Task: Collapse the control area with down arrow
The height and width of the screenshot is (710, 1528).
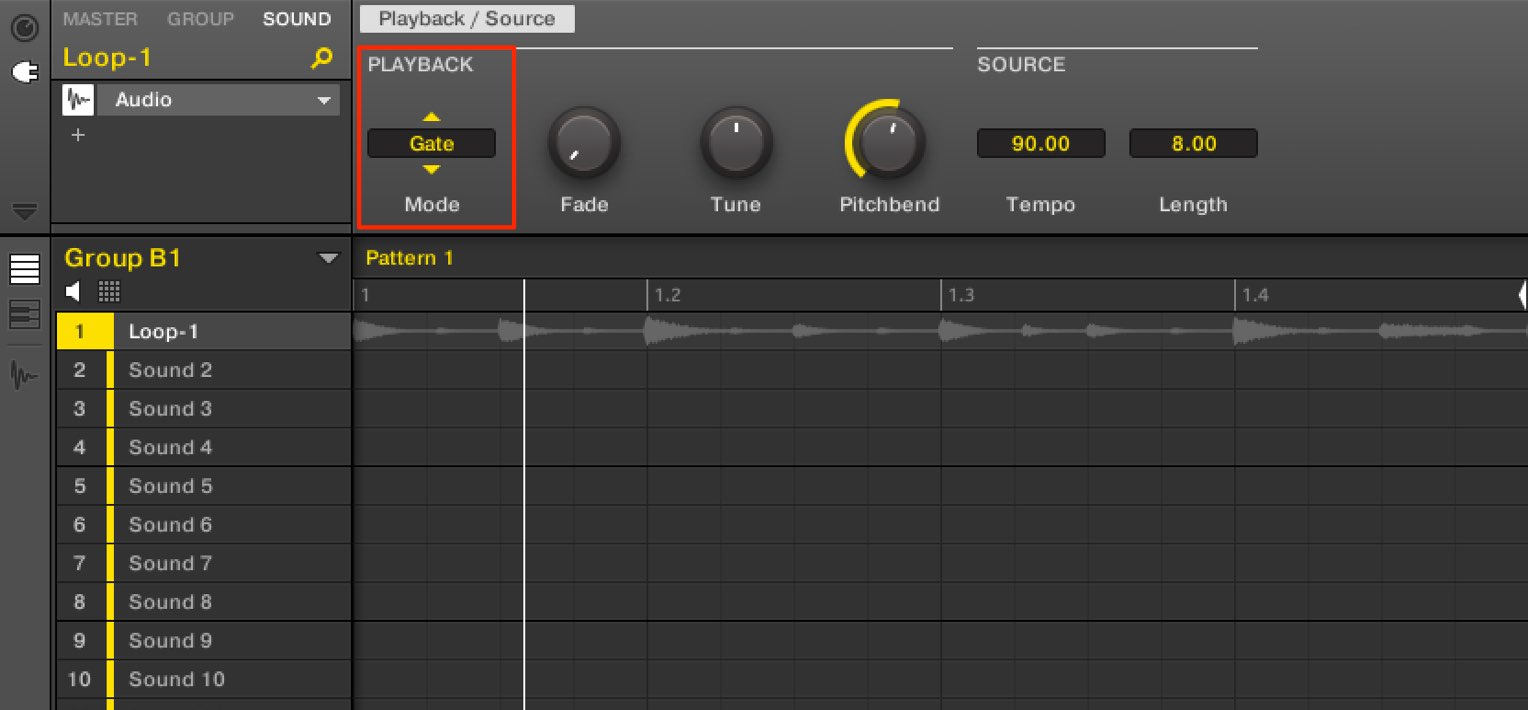Action: [x=24, y=211]
